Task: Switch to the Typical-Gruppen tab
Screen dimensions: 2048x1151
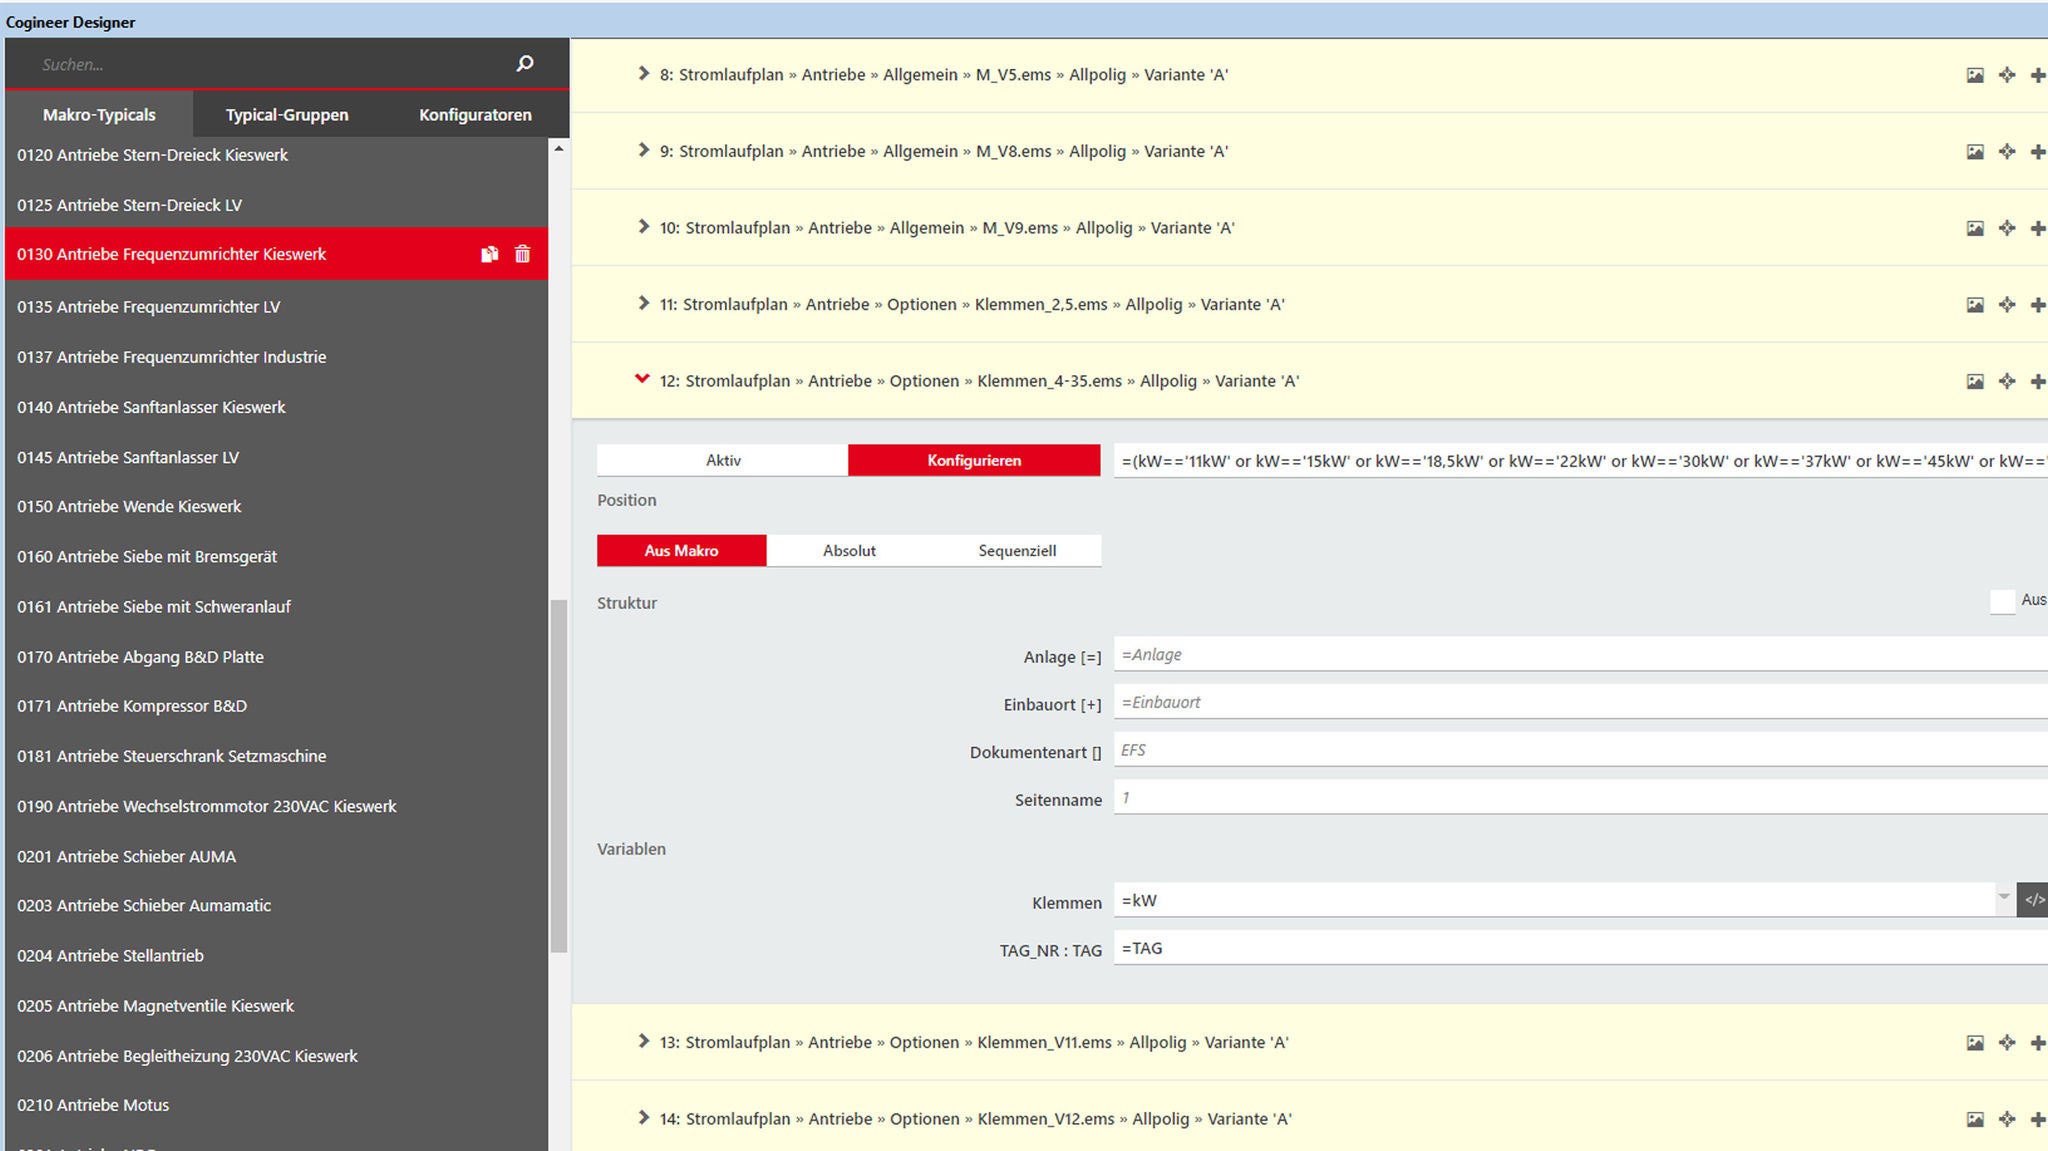Action: 286,115
